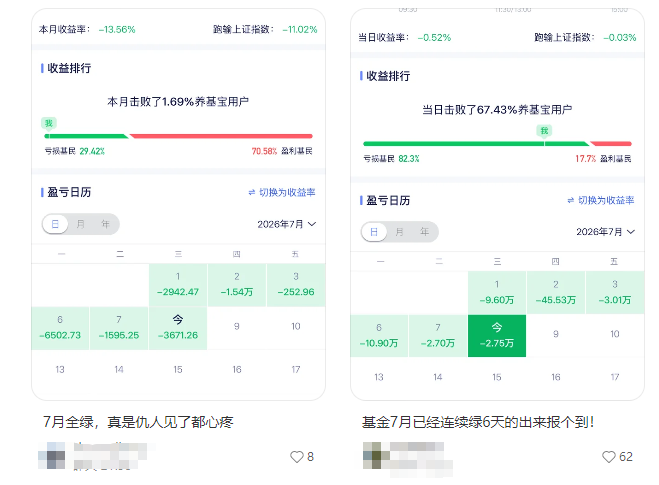Select today cell -2.75万 in right calendar

pos(497,336)
